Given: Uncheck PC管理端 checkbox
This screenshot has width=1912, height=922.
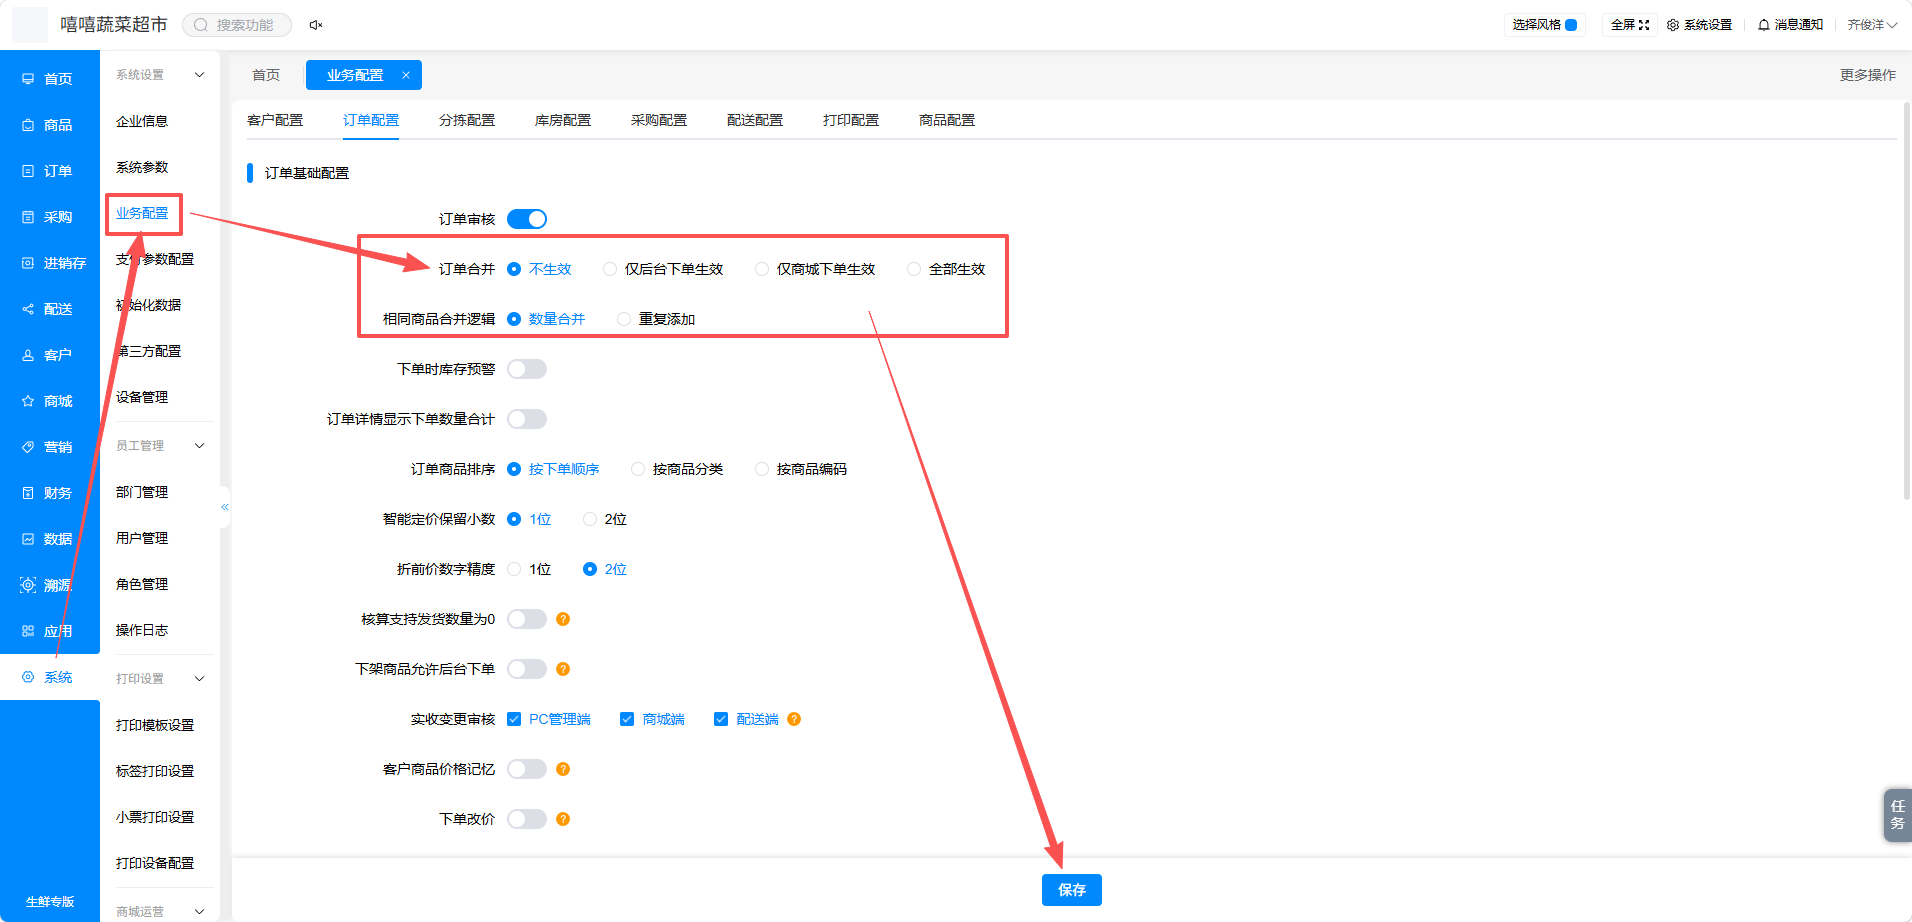Looking at the screenshot, I should pos(514,719).
